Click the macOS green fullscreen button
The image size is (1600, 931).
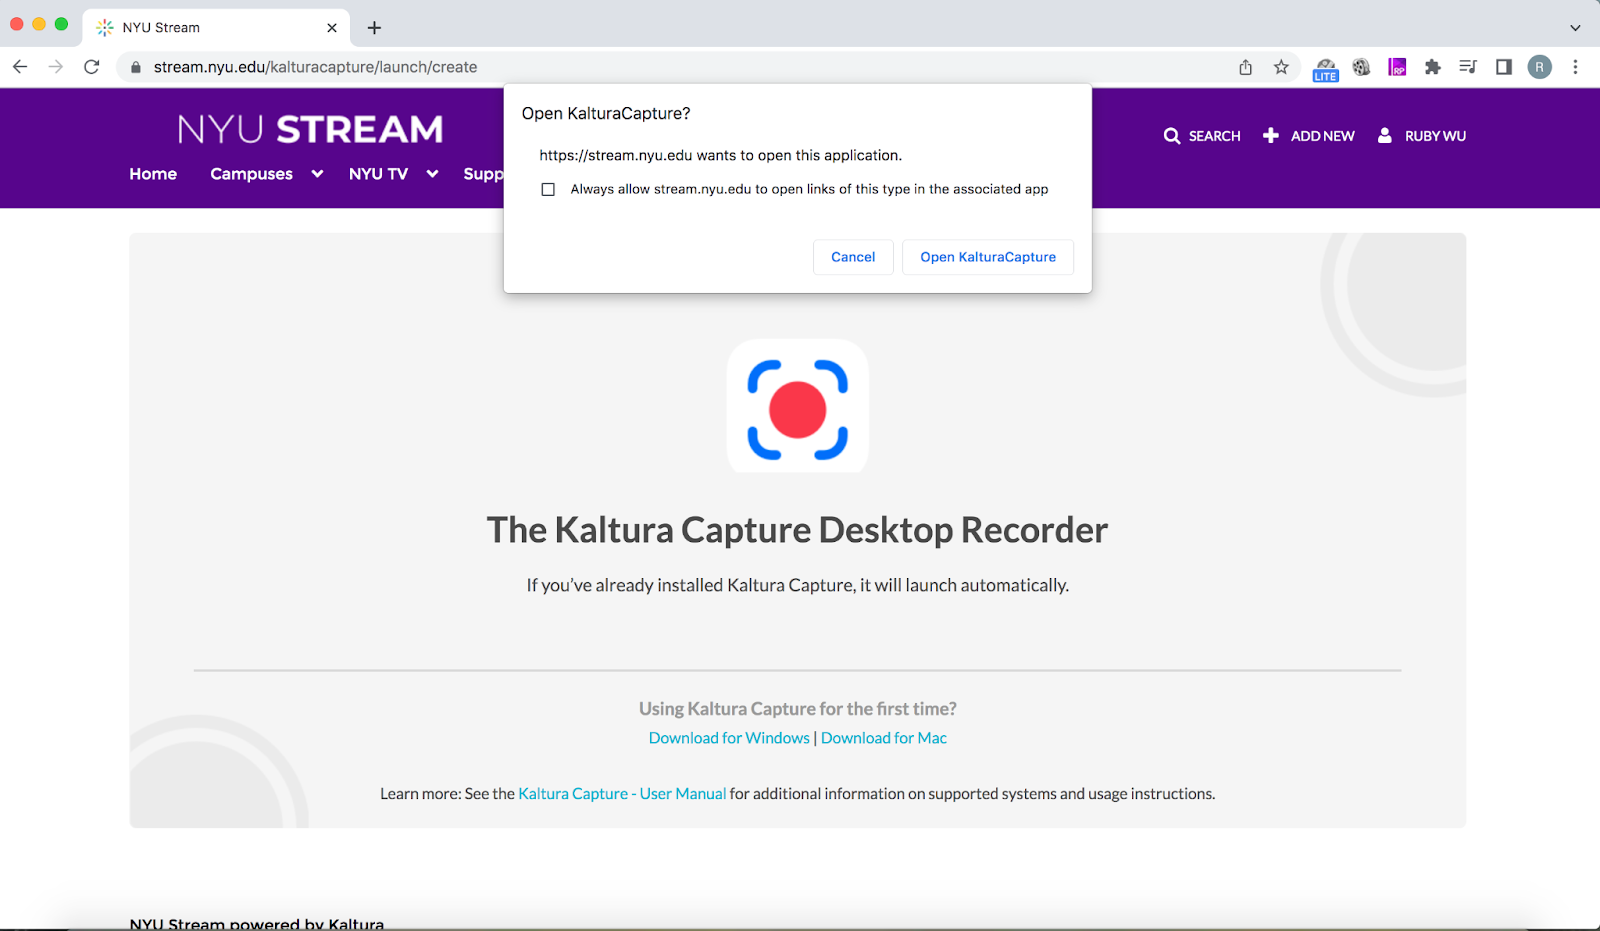[61, 24]
